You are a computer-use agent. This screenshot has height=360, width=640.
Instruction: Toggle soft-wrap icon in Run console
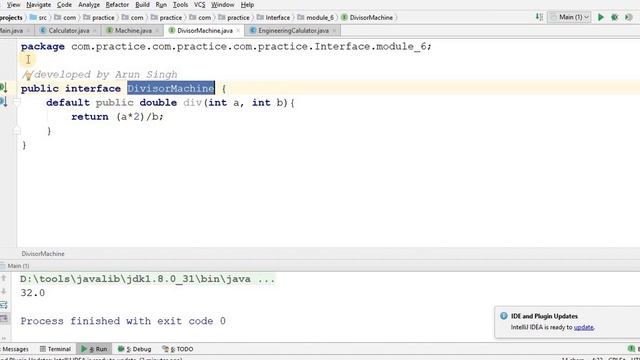4,304
